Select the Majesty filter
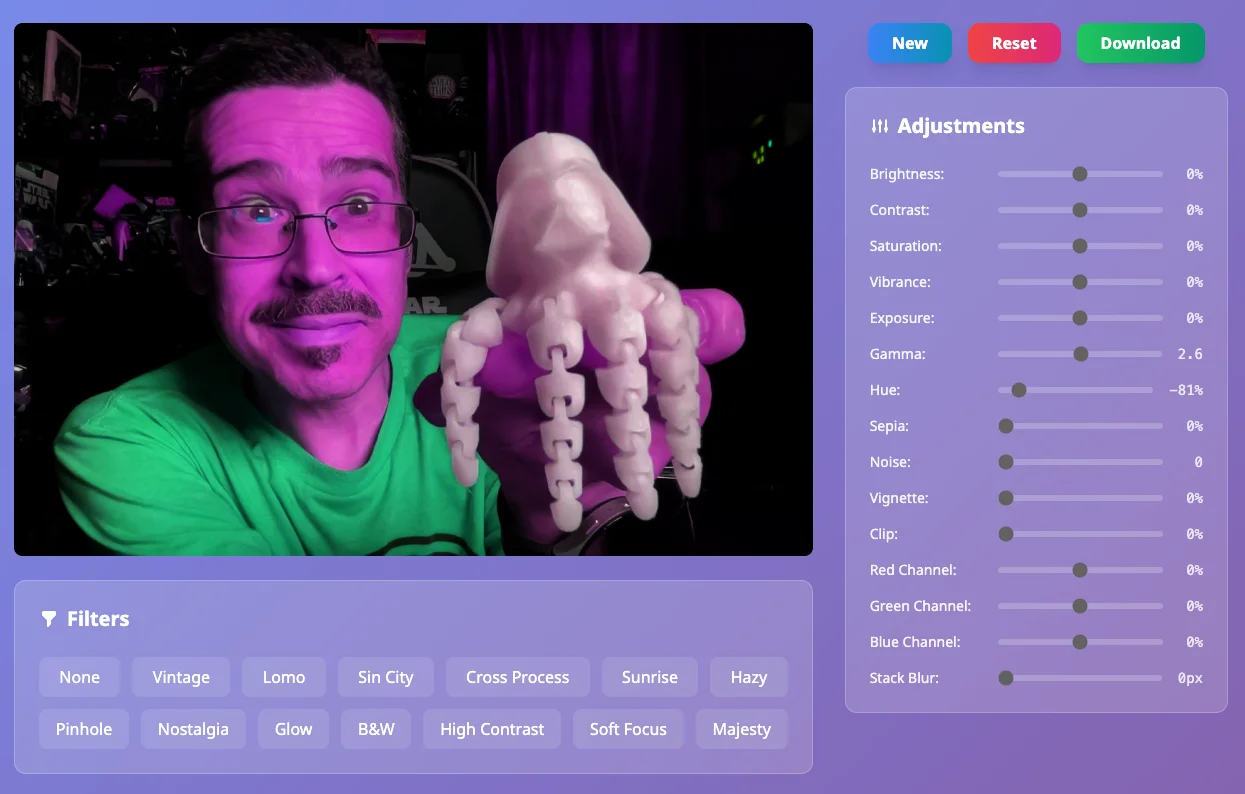1245x794 pixels. [x=741, y=729]
